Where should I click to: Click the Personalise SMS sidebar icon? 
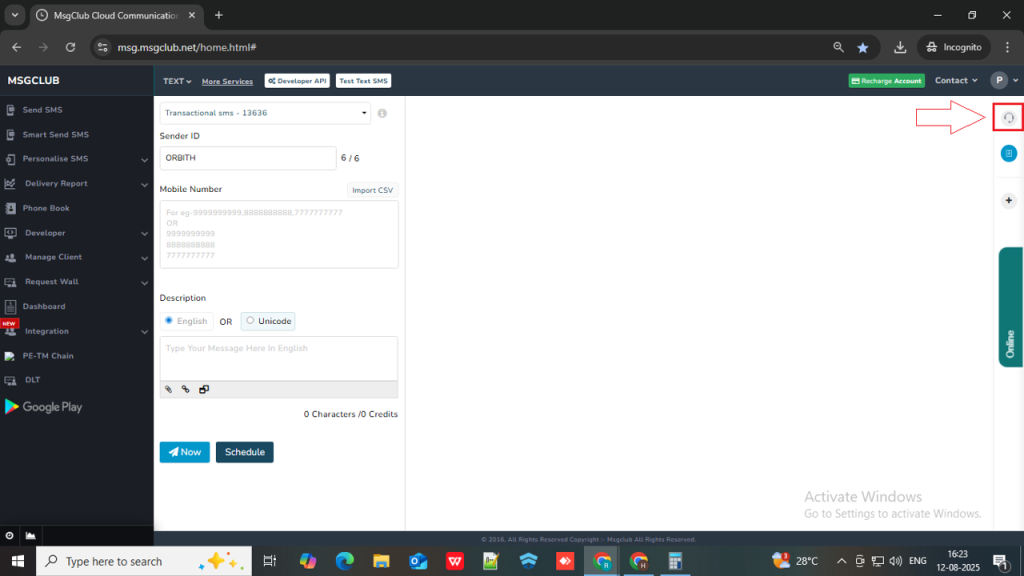(10, 159)
